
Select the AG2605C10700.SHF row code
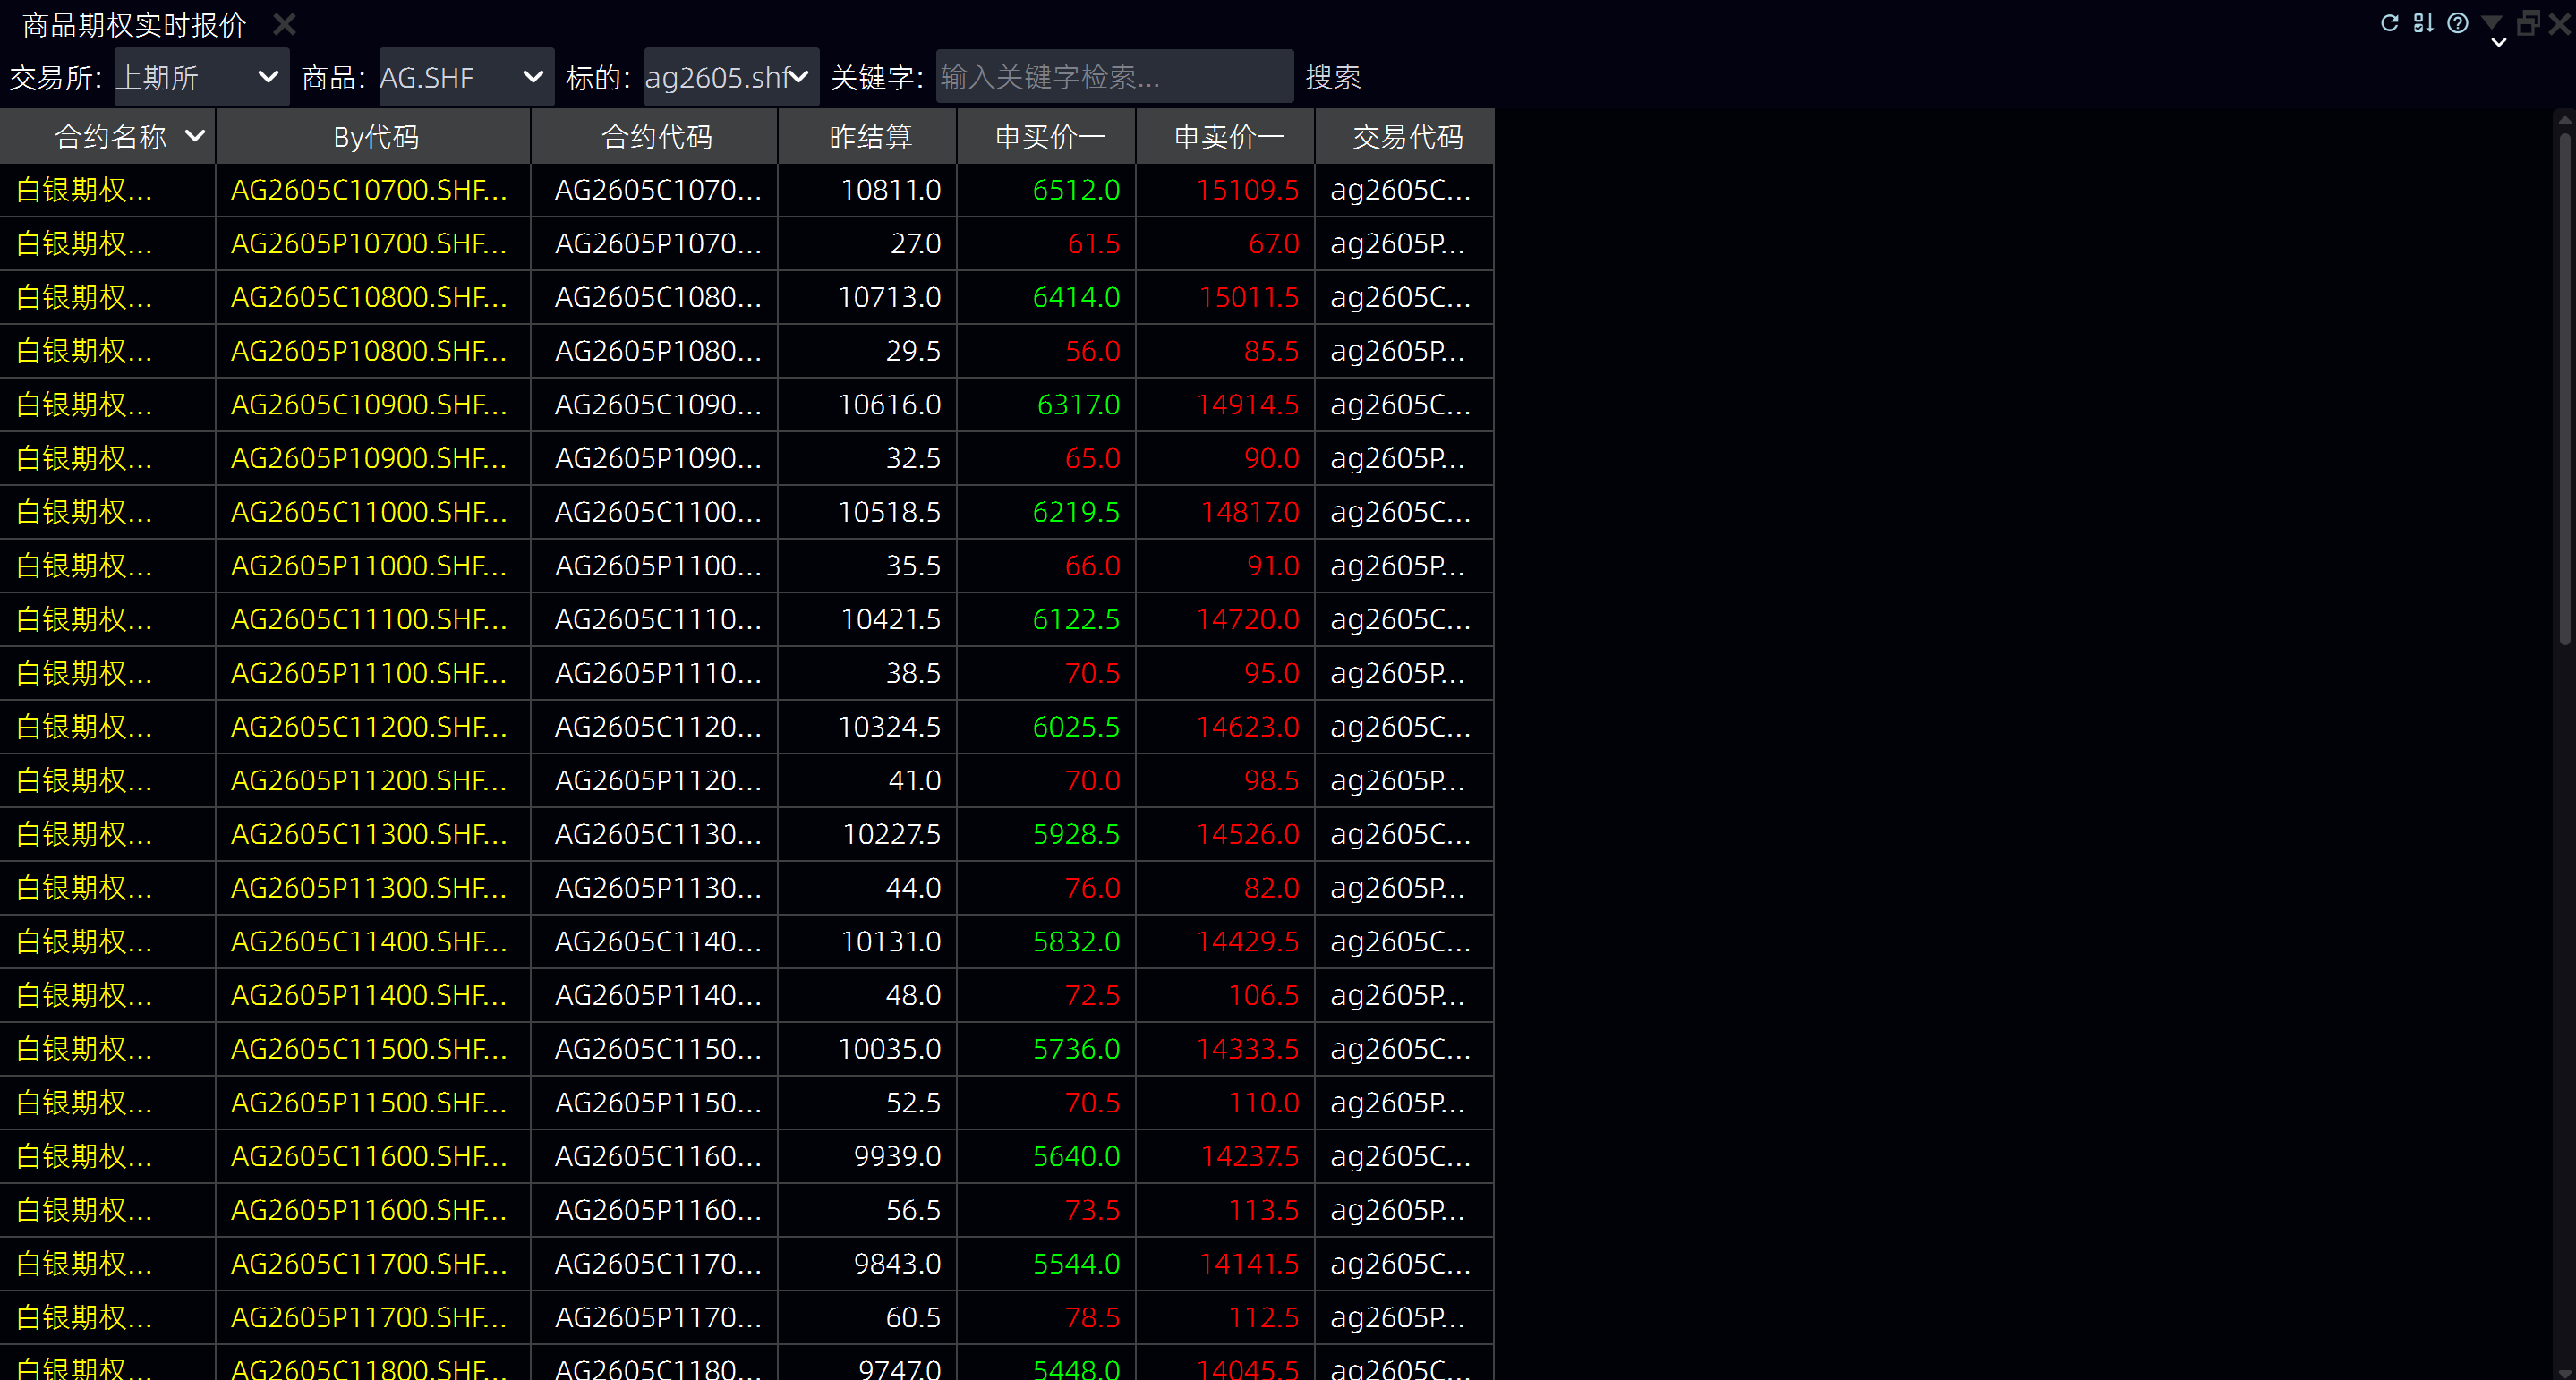[368, 190]
